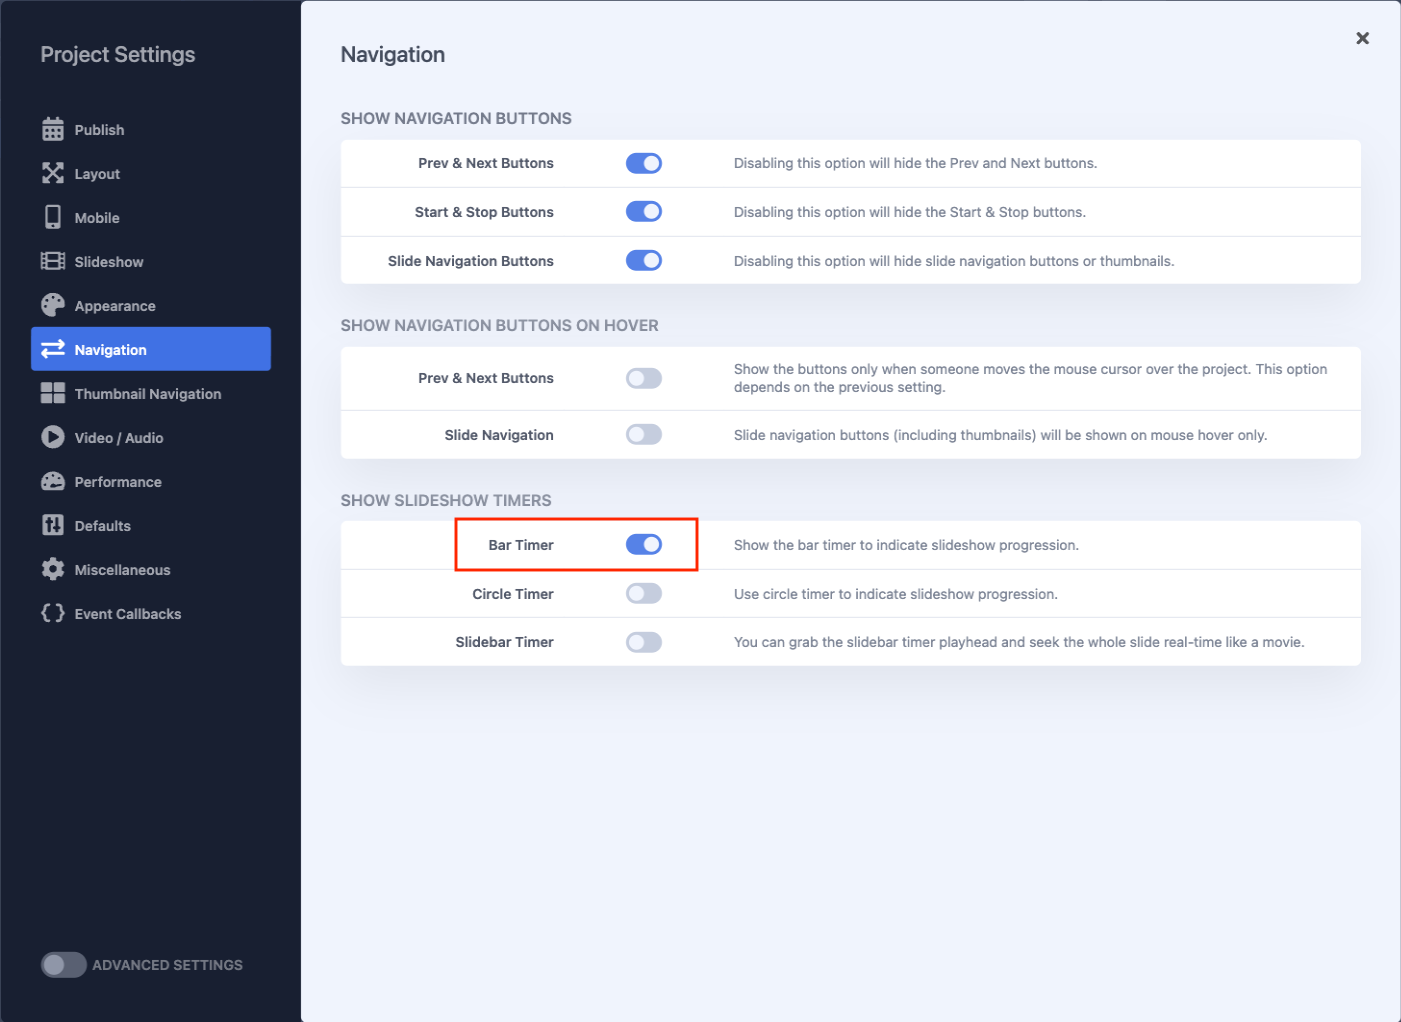Enable Slide Navigation on hover toggle

pos(644,435)
